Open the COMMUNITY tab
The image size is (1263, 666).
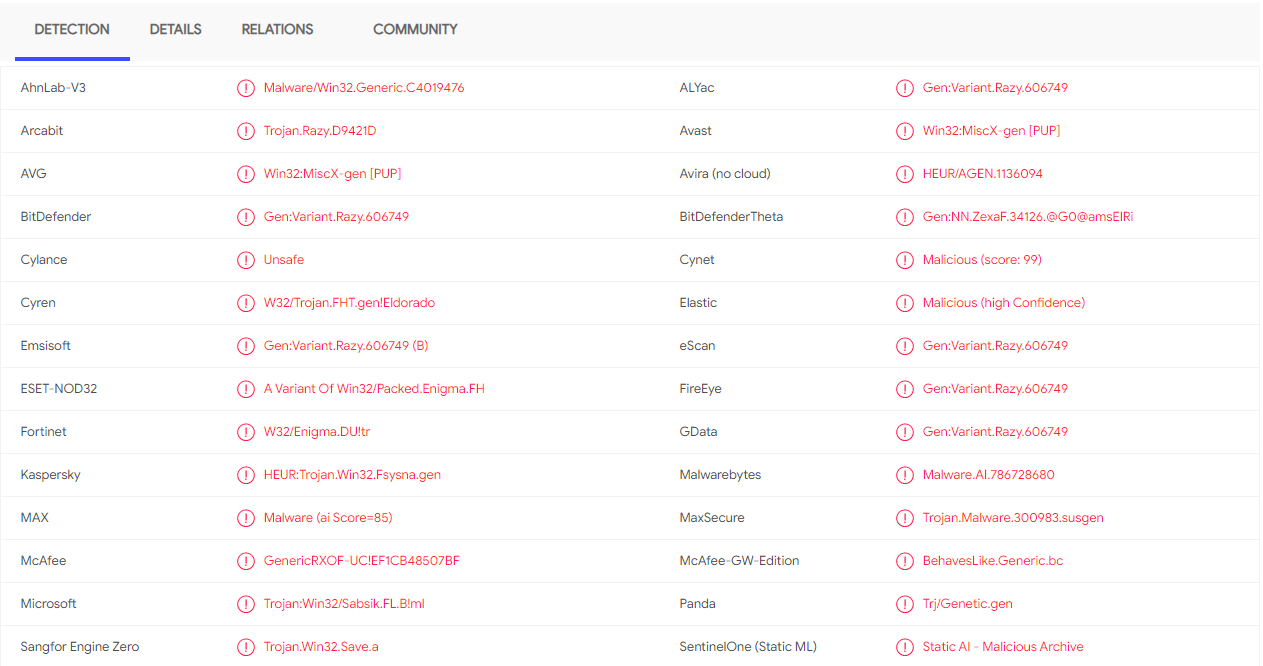[x=415, y=30]
